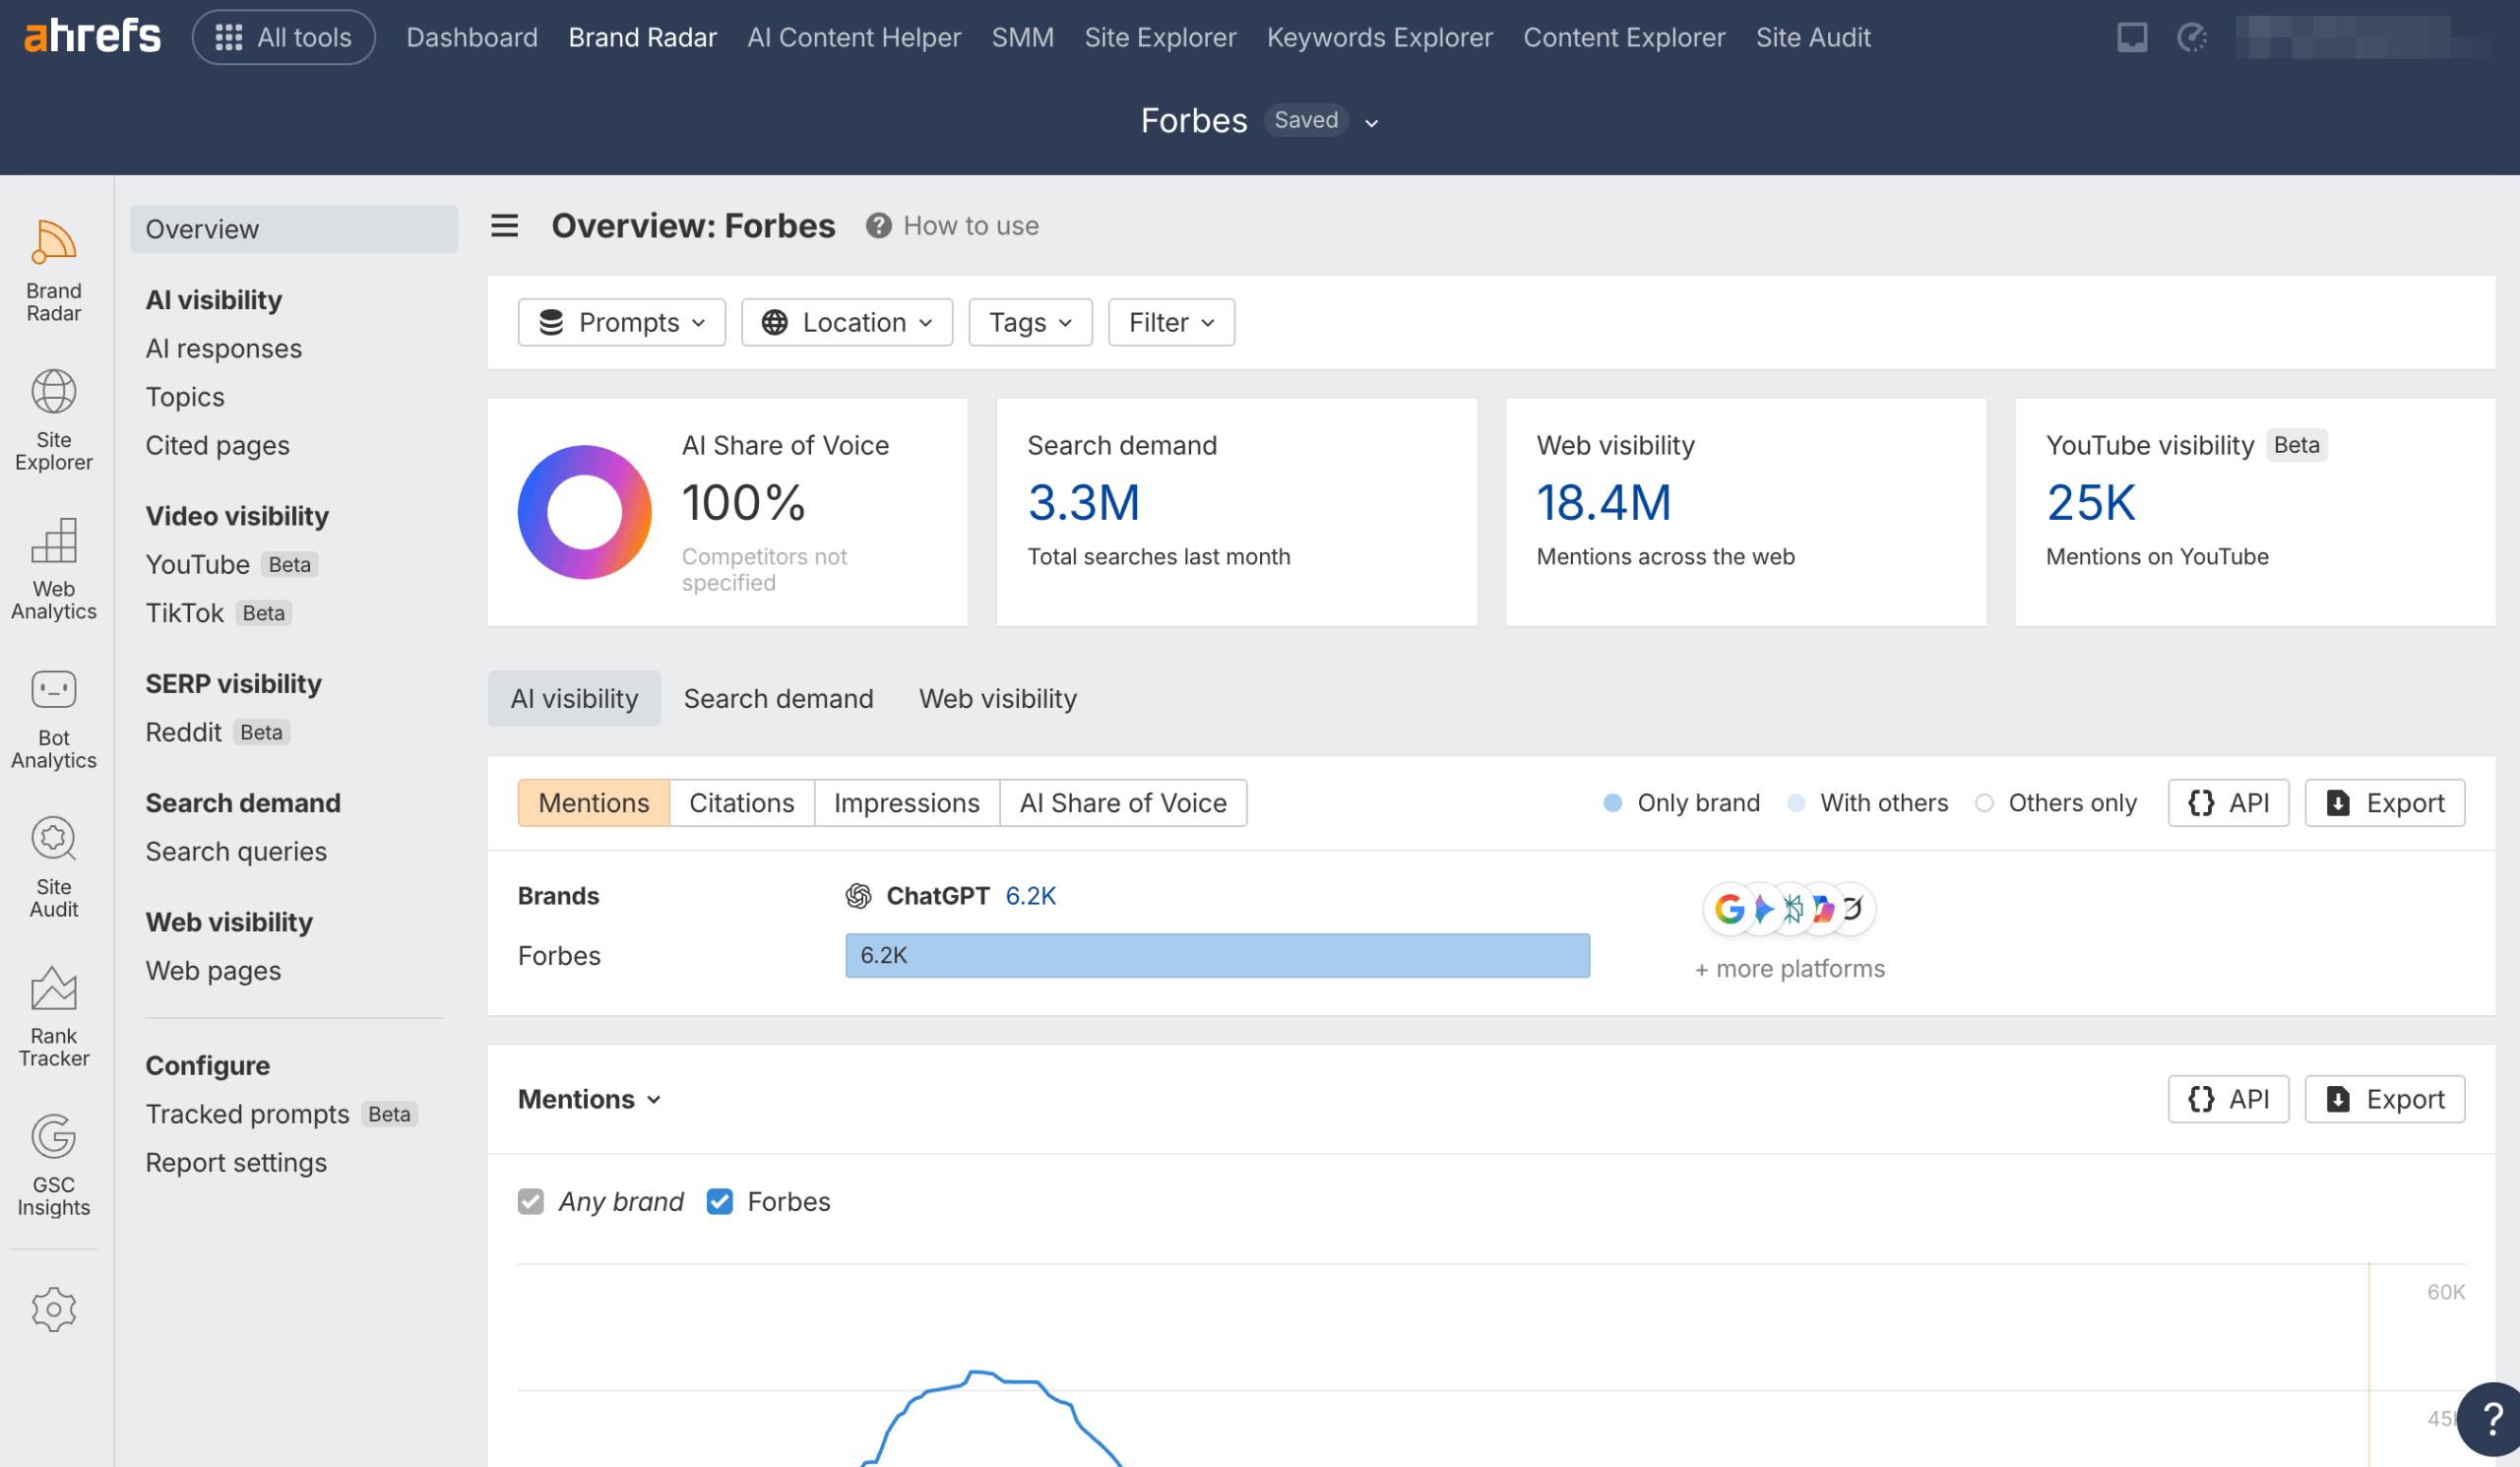Click API button in Mentions chart panel

[2228, 1099]
